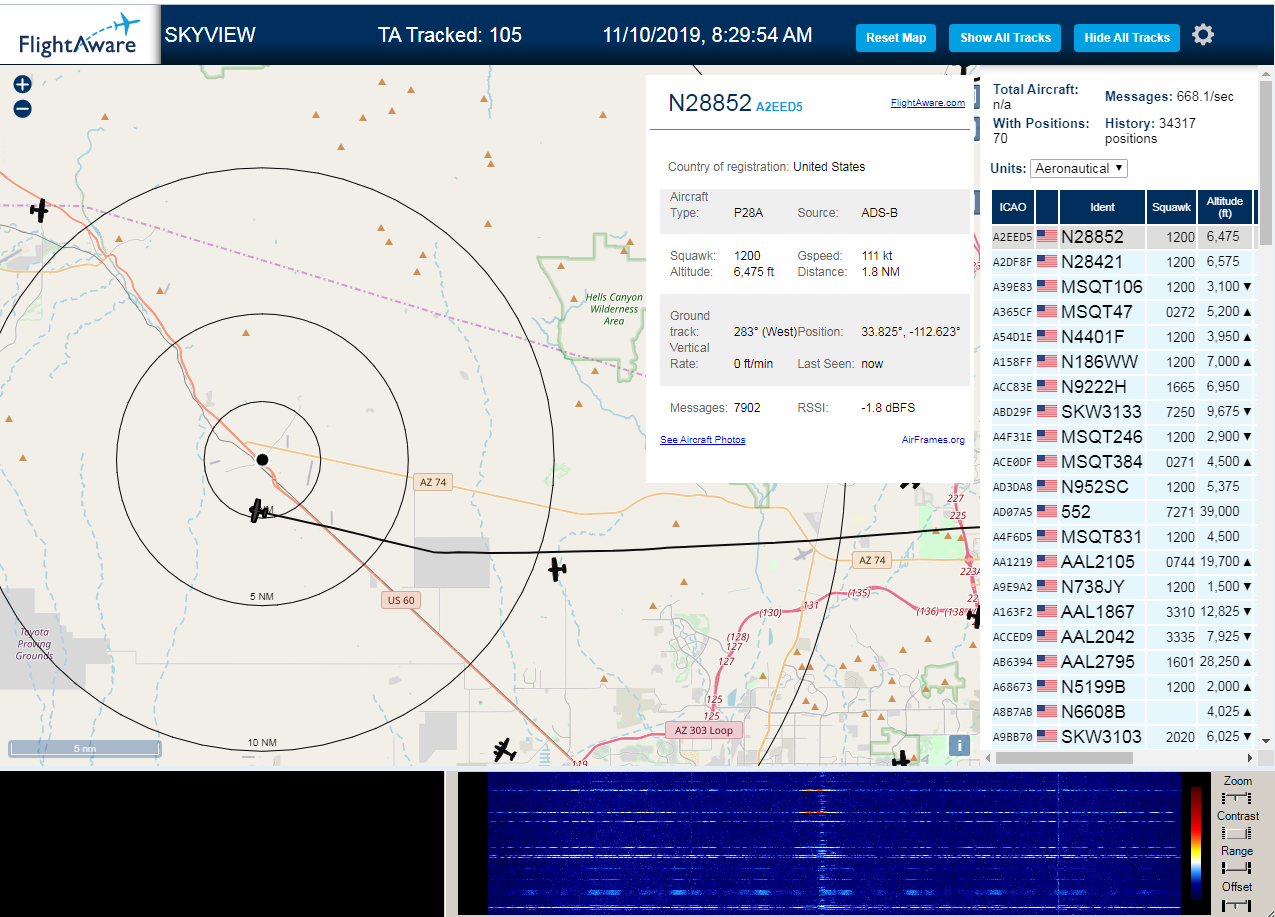Click the US 60 road label
The height and width of the screenshot is (917, 1275).
click(401, 600)
